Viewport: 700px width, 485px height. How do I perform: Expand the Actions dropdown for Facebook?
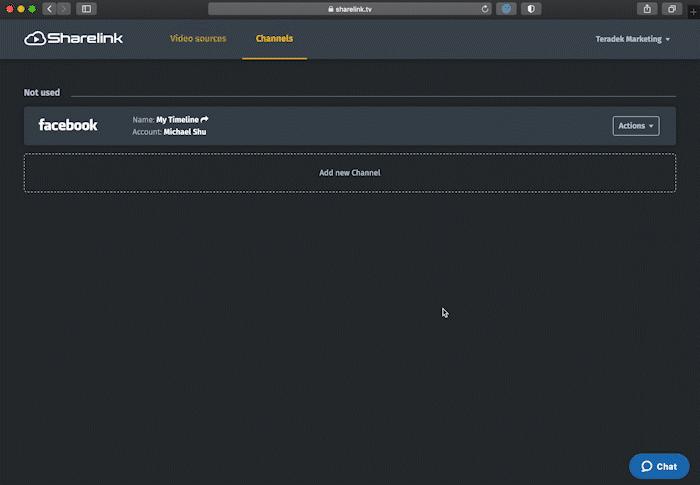[x=635, y=126]
